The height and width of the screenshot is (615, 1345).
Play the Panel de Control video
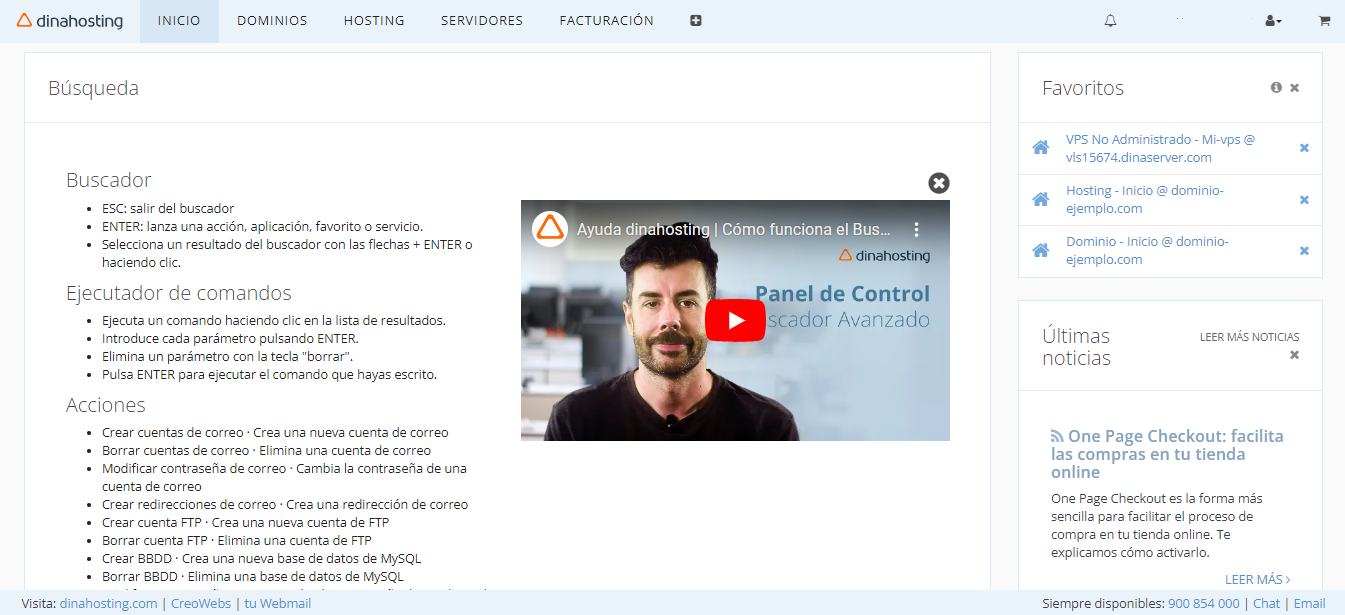point(735,320)
